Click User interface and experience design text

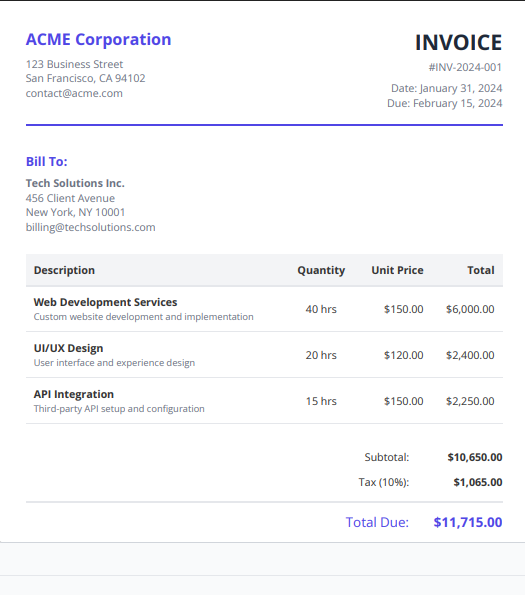tap(115, 363)
